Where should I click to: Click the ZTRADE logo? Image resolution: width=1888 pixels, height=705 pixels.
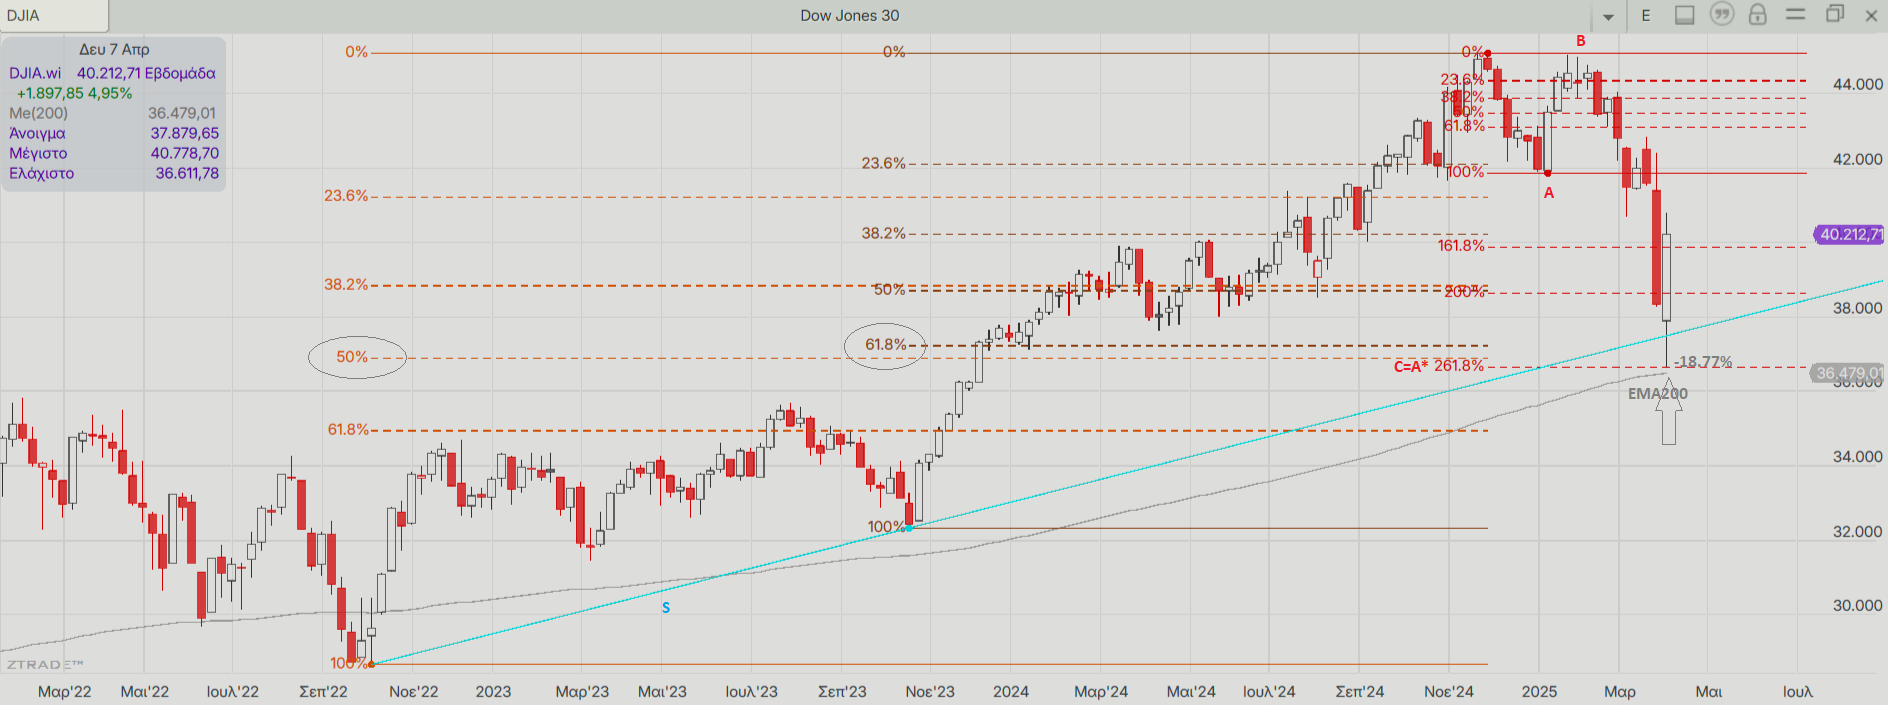click(45, 664)
